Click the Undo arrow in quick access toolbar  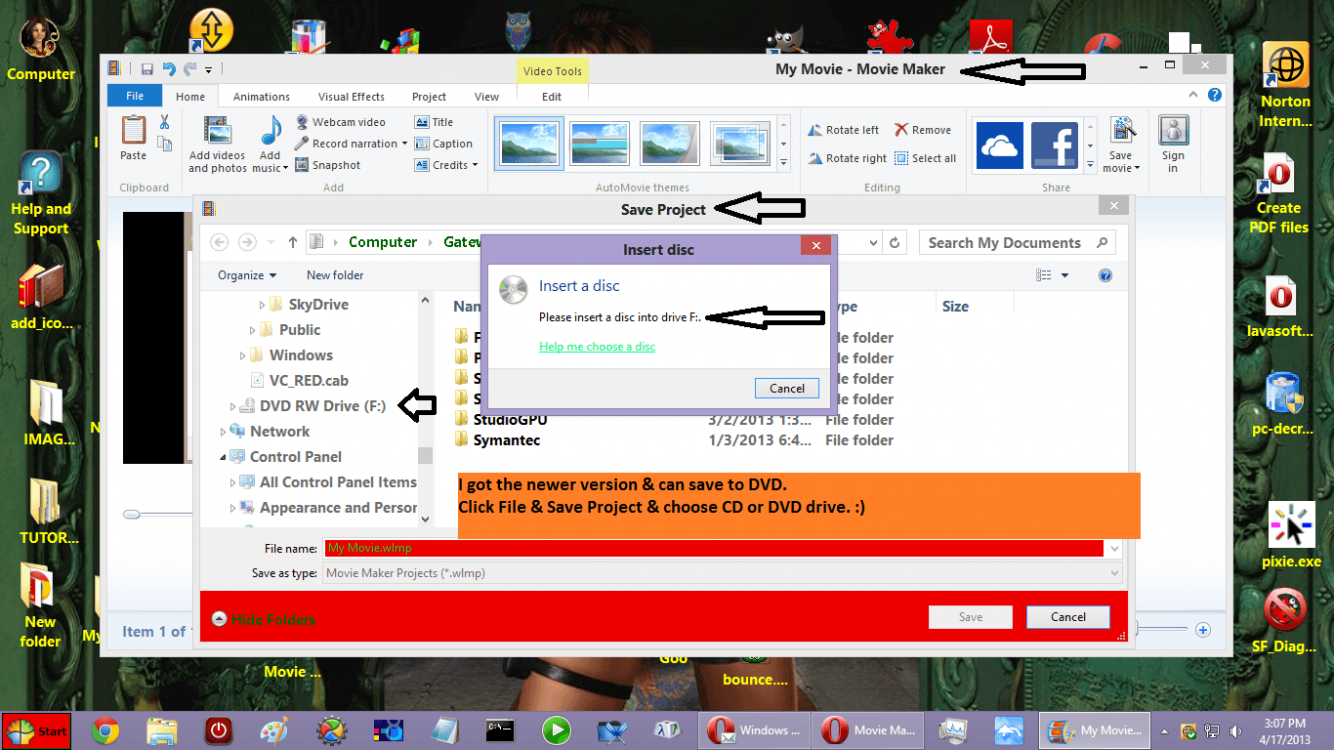point(168,69)
